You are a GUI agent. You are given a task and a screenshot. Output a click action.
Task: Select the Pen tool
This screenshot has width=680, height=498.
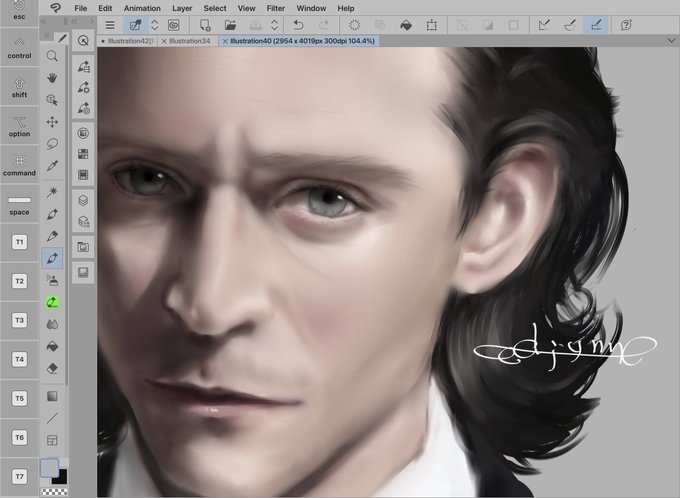coord(52,214)
